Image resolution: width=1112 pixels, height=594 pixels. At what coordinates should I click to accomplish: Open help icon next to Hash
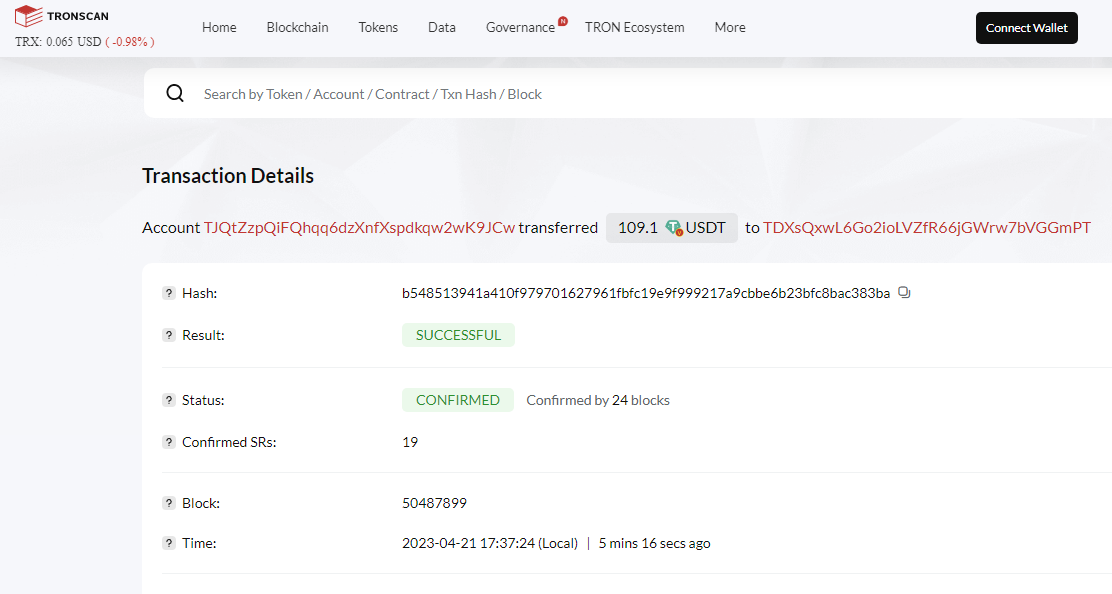point(169,293)
